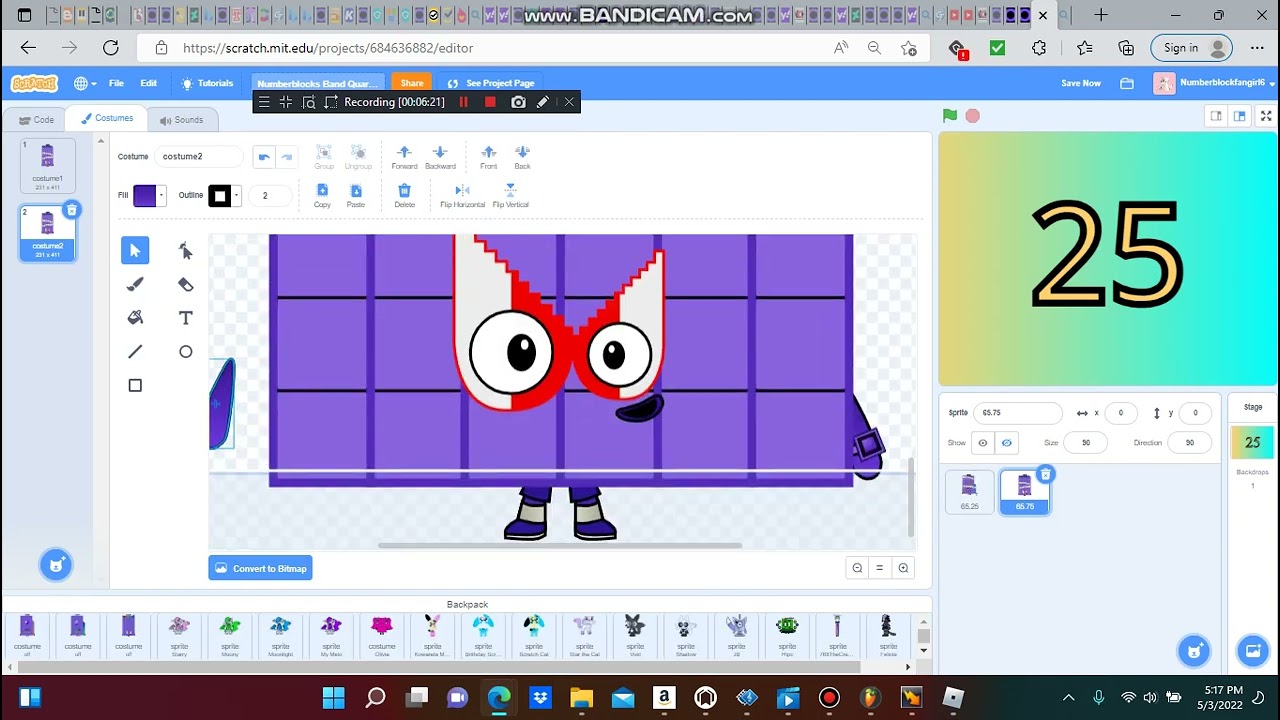Select the Line tool
Screen dimensions: 1280x720
pos(135,351)
